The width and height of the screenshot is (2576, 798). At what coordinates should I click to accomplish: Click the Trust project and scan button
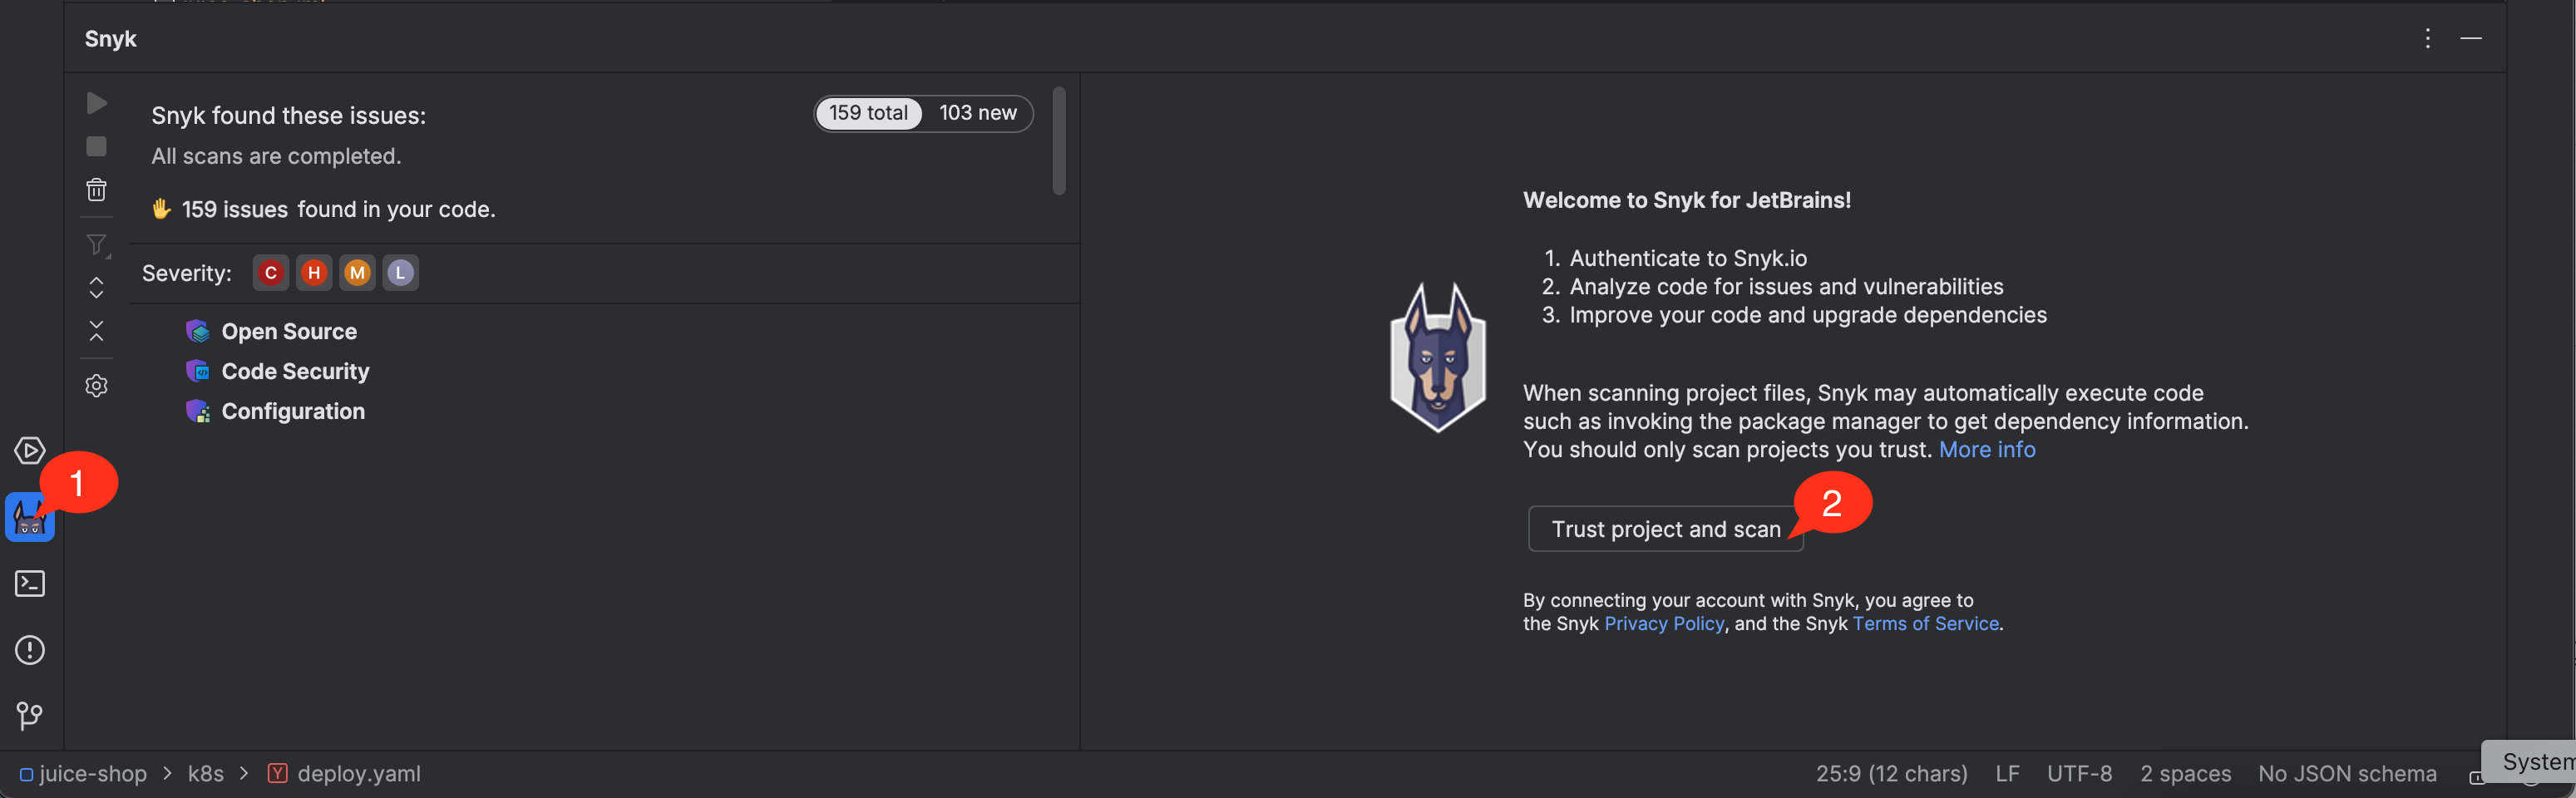[x=1665, y=529]
